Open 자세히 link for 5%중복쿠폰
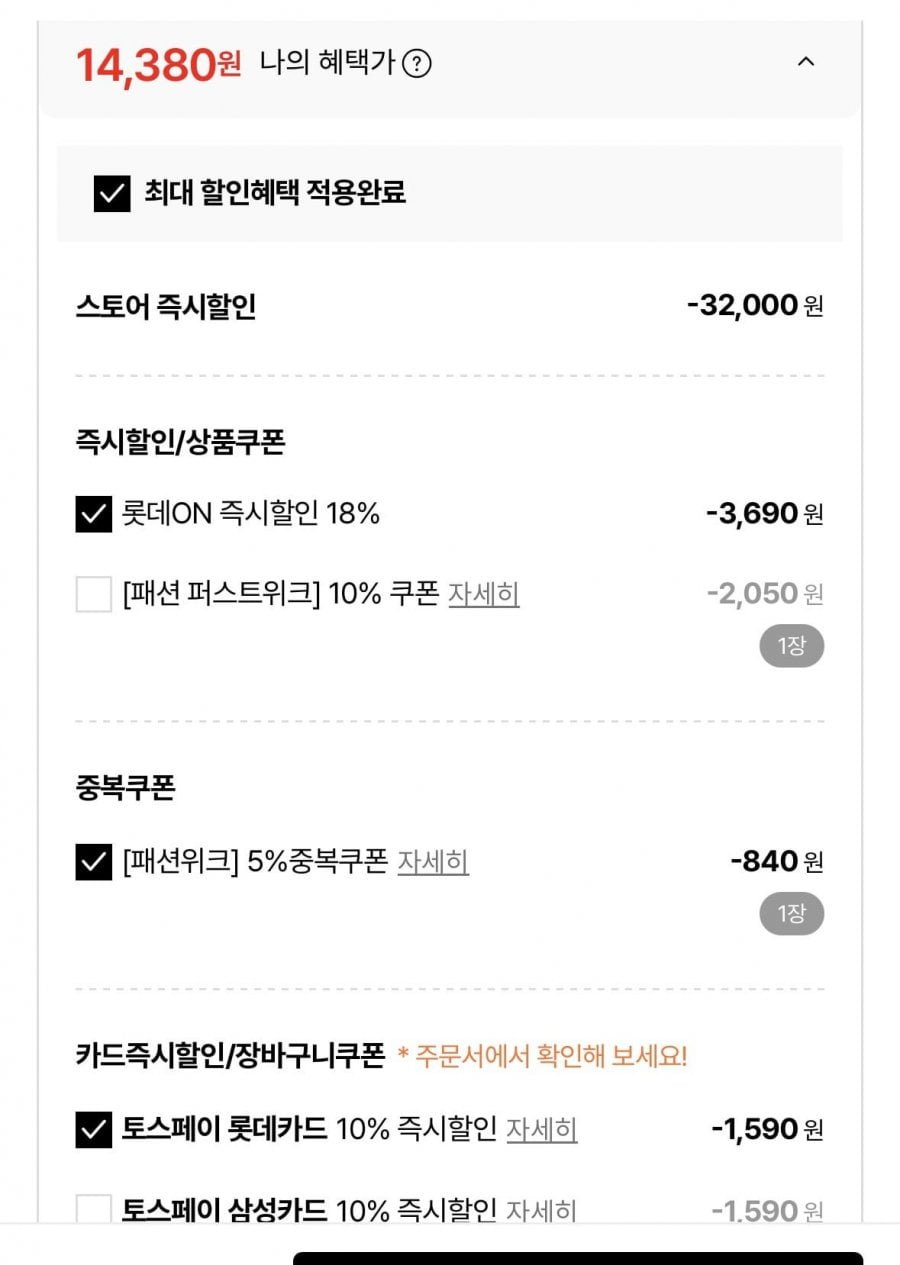900x1265 pixels. click(433, 861)
